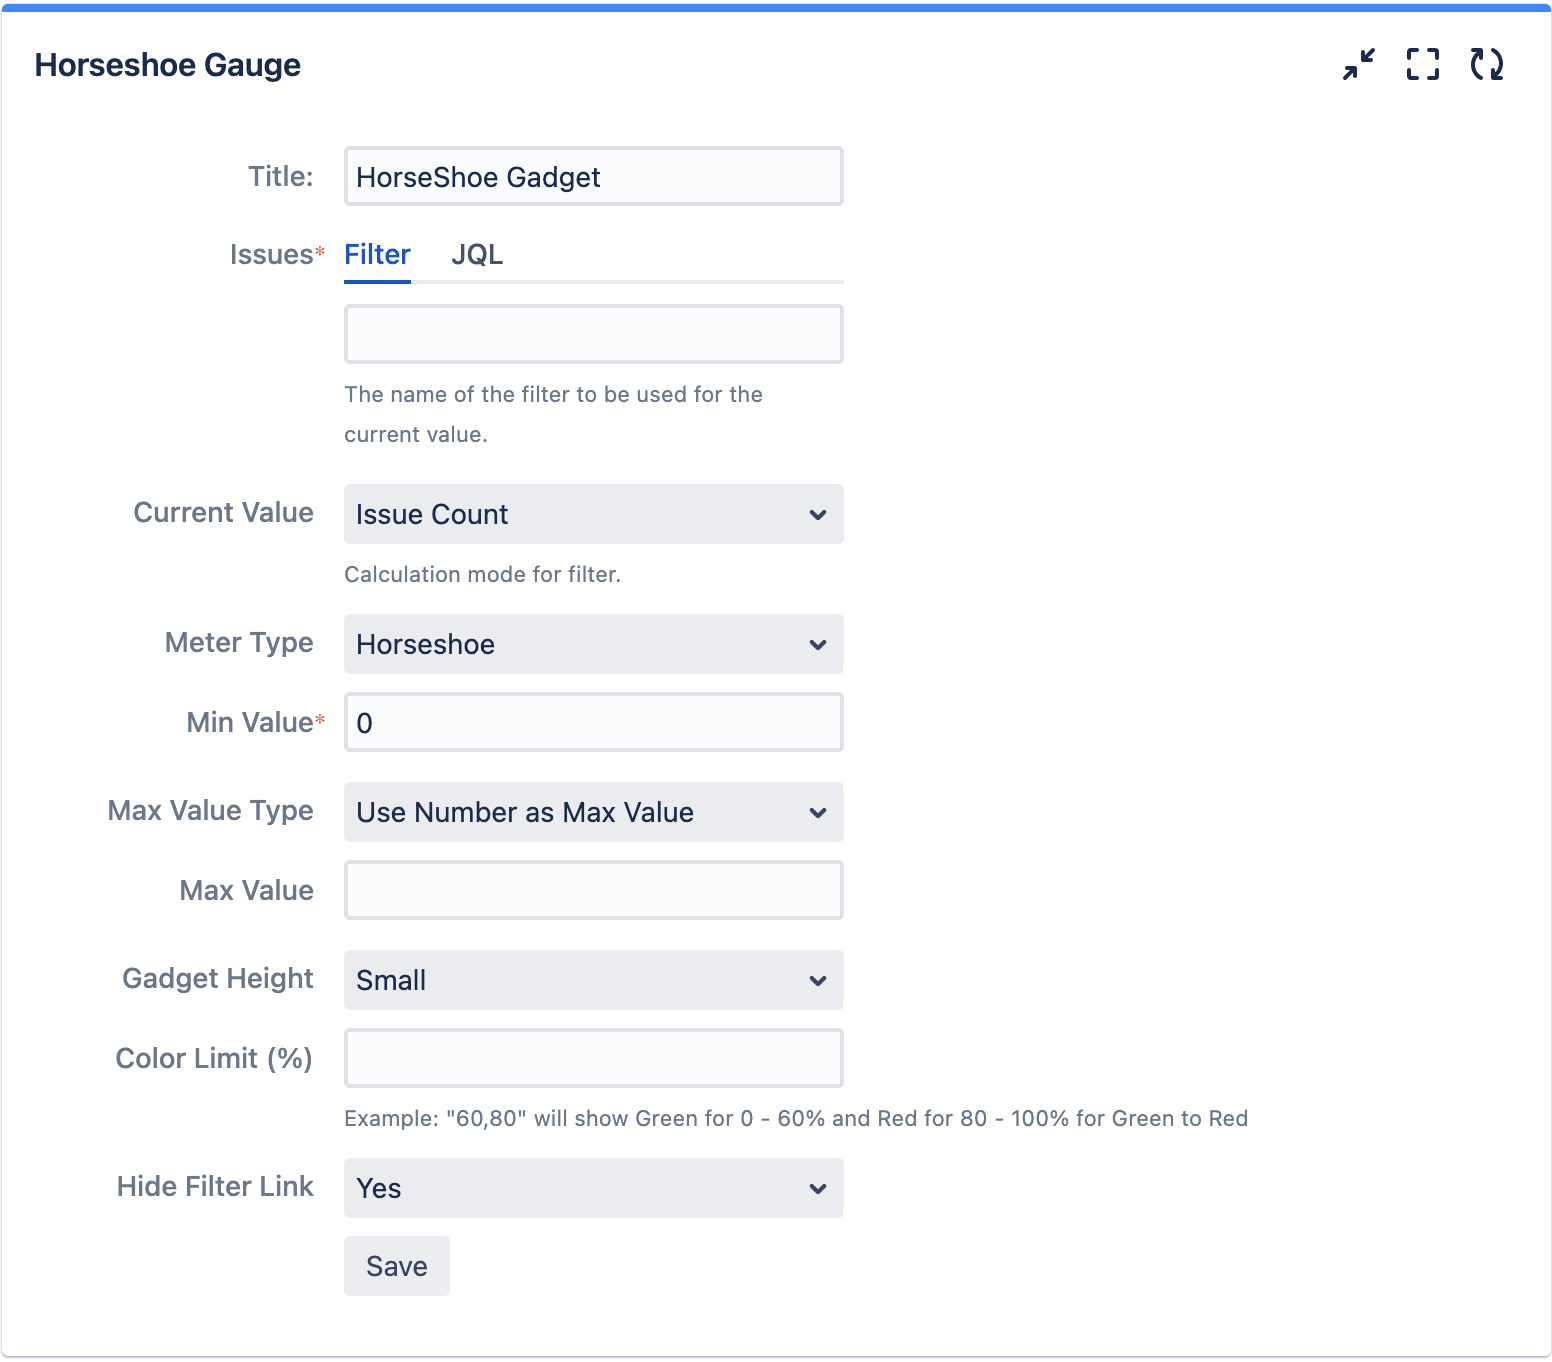
Task: Open Max Value Type dropdown
Action: point(593,812)
